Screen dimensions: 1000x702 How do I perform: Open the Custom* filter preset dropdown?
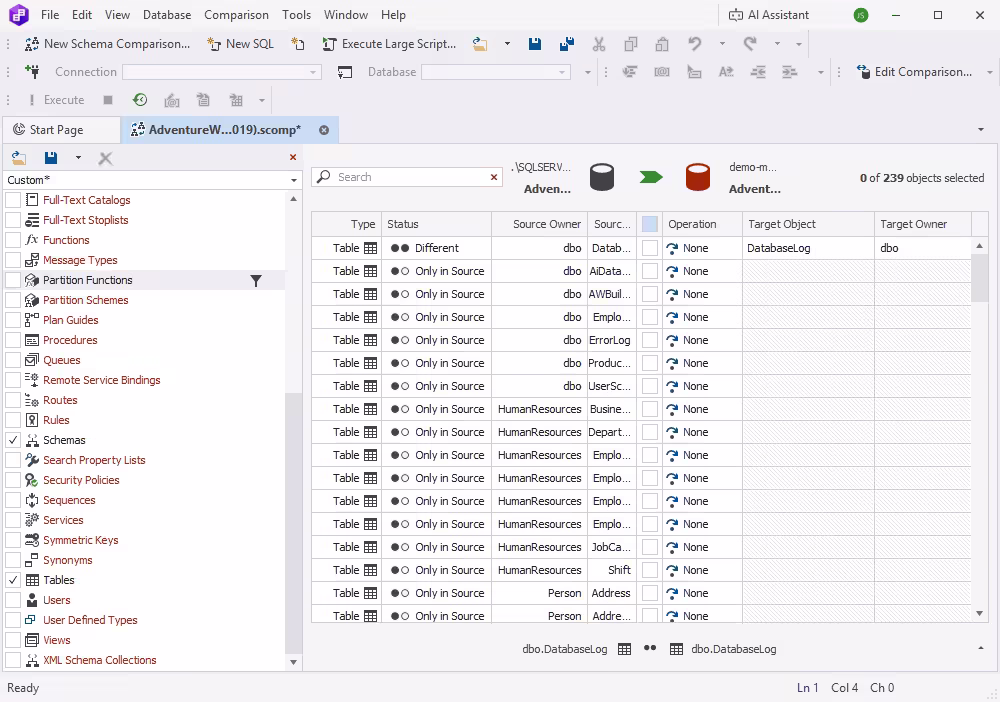[x=293, y=180]
